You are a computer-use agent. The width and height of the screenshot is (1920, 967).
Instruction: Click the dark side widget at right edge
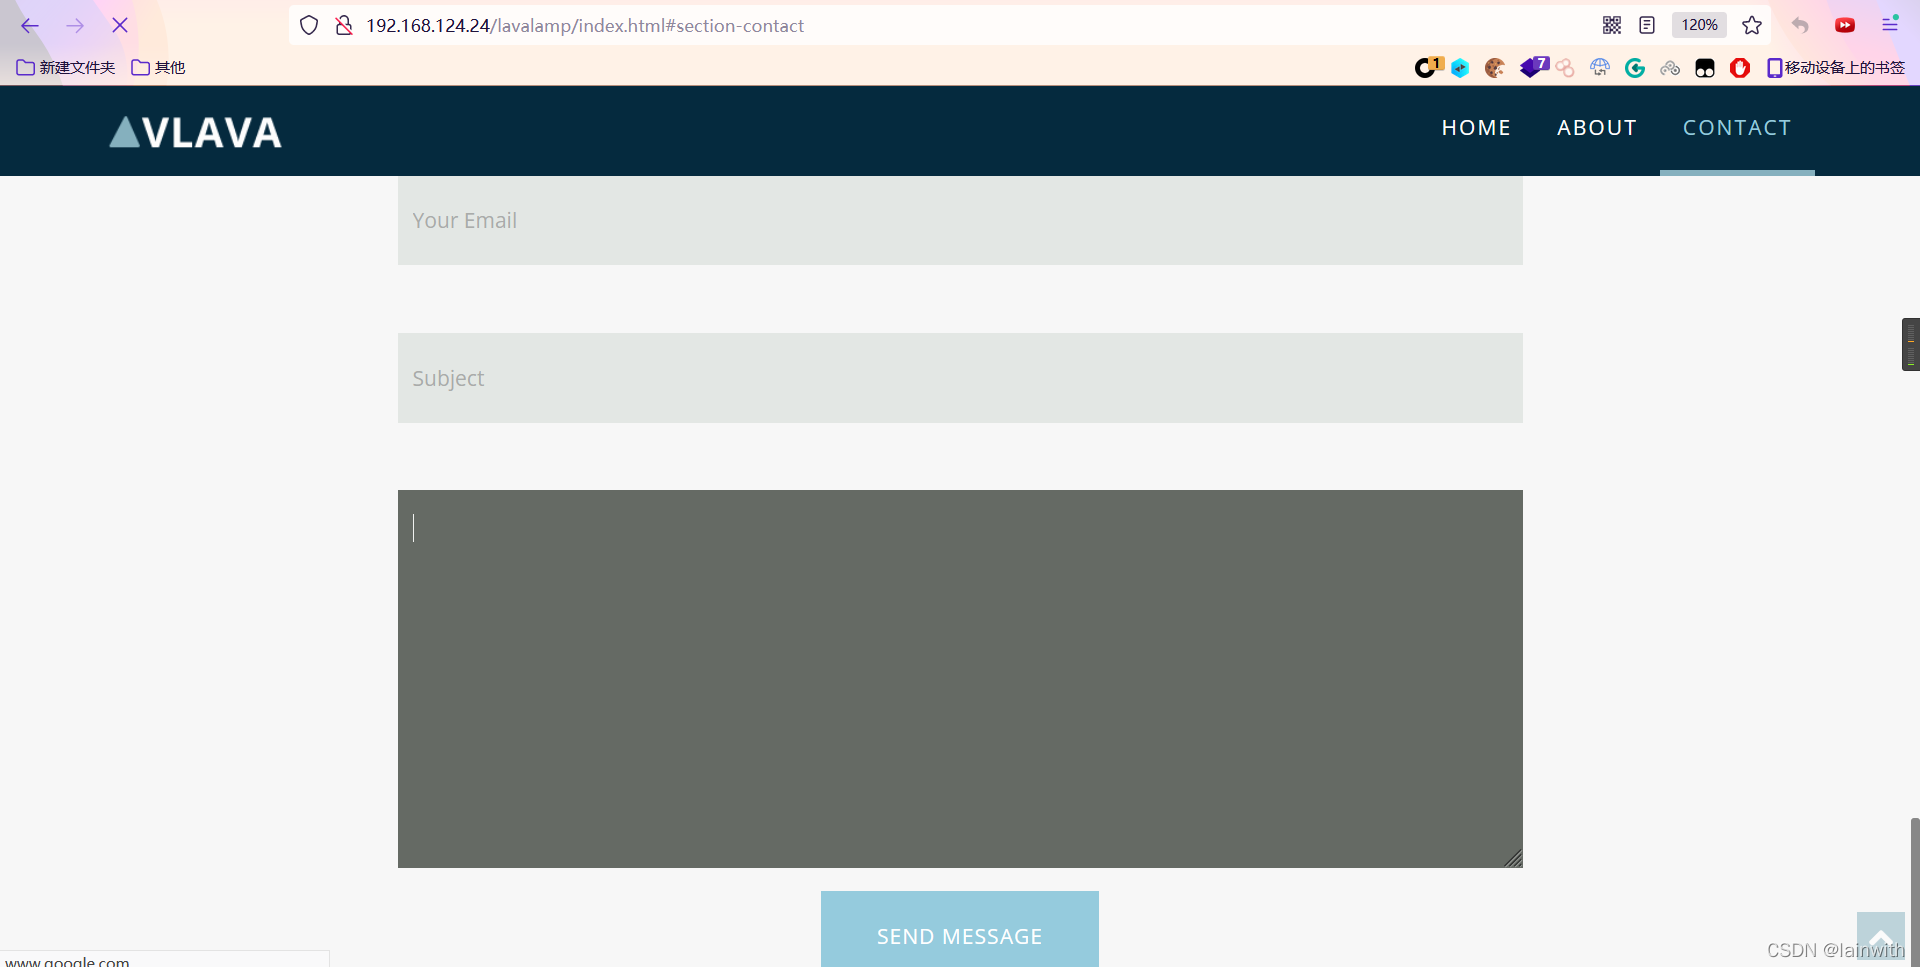click(x=1911, y=344)
